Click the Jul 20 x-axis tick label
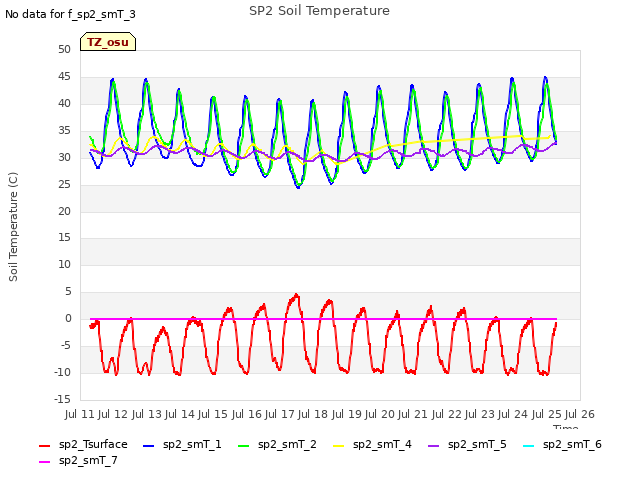Viewport: 640px width, 480px height. (380, 414)
